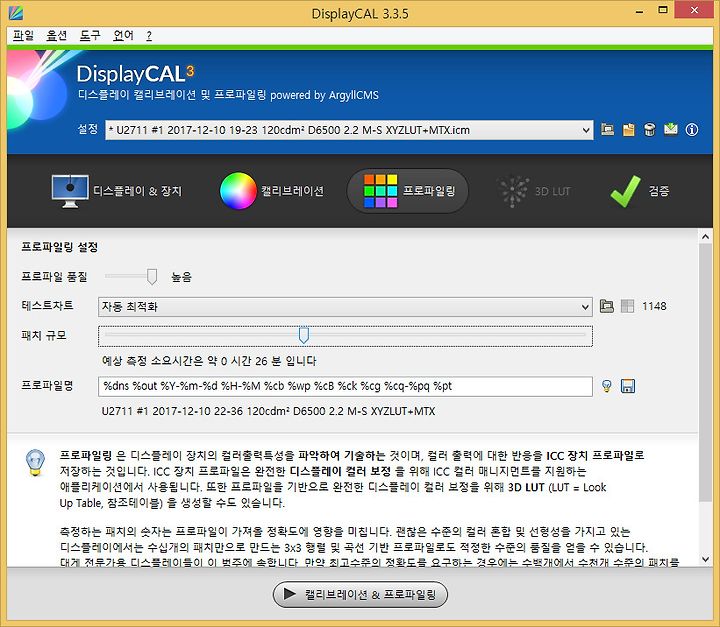Click the 3D LUT sparkle icon

(513, 191)
